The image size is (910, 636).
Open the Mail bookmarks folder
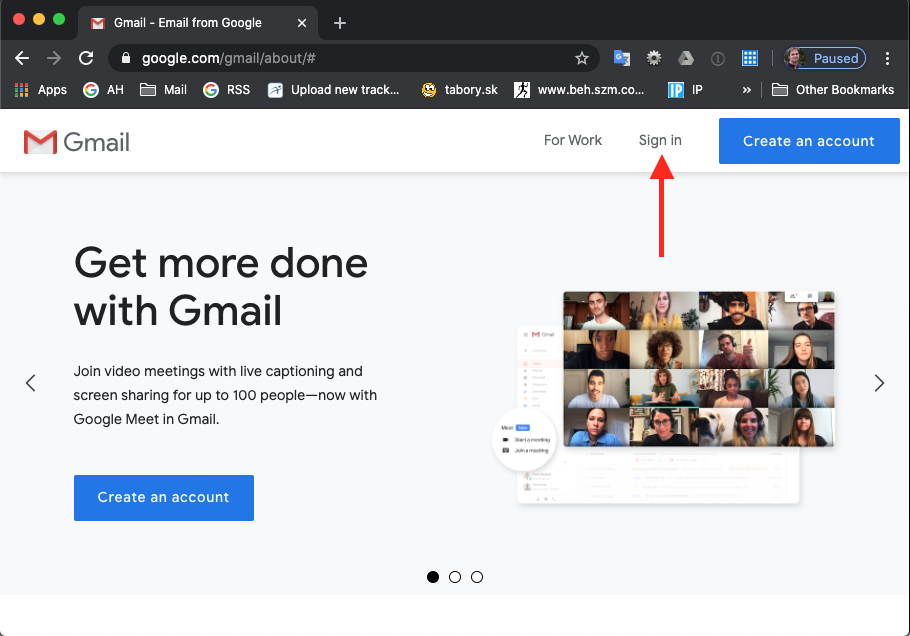163,90
